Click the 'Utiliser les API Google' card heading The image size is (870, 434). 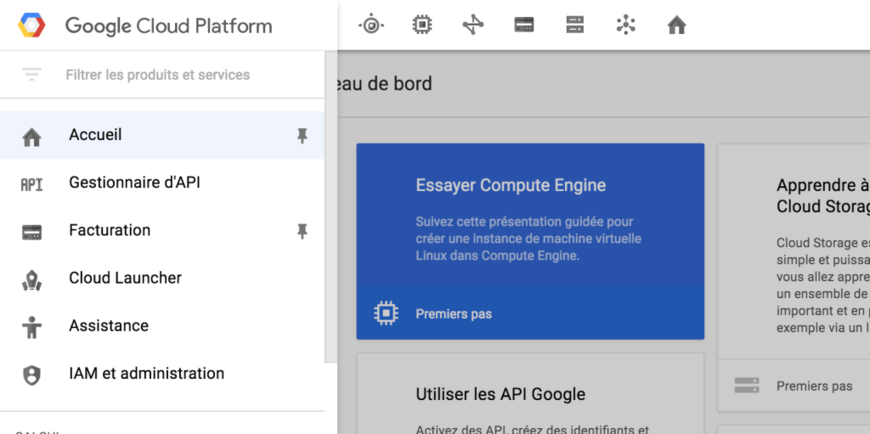500,395
